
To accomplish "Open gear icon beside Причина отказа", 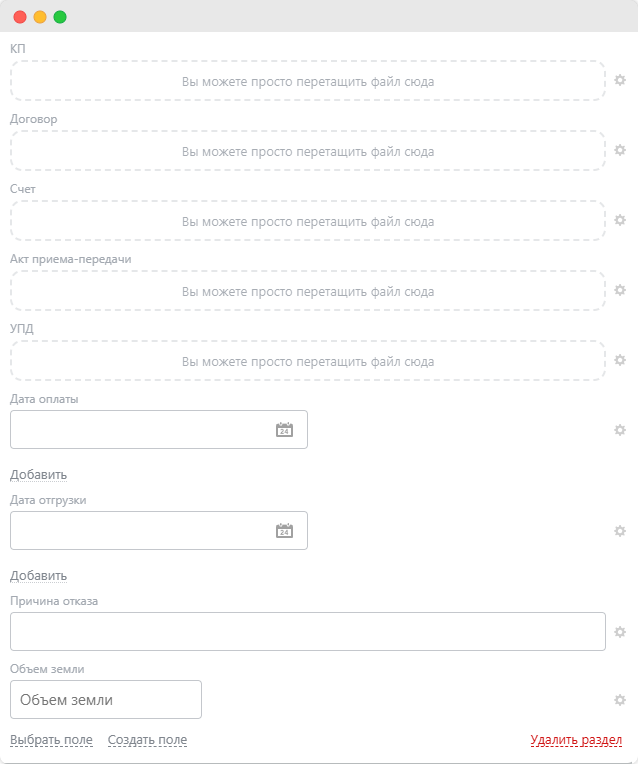I will click(619, 632).
